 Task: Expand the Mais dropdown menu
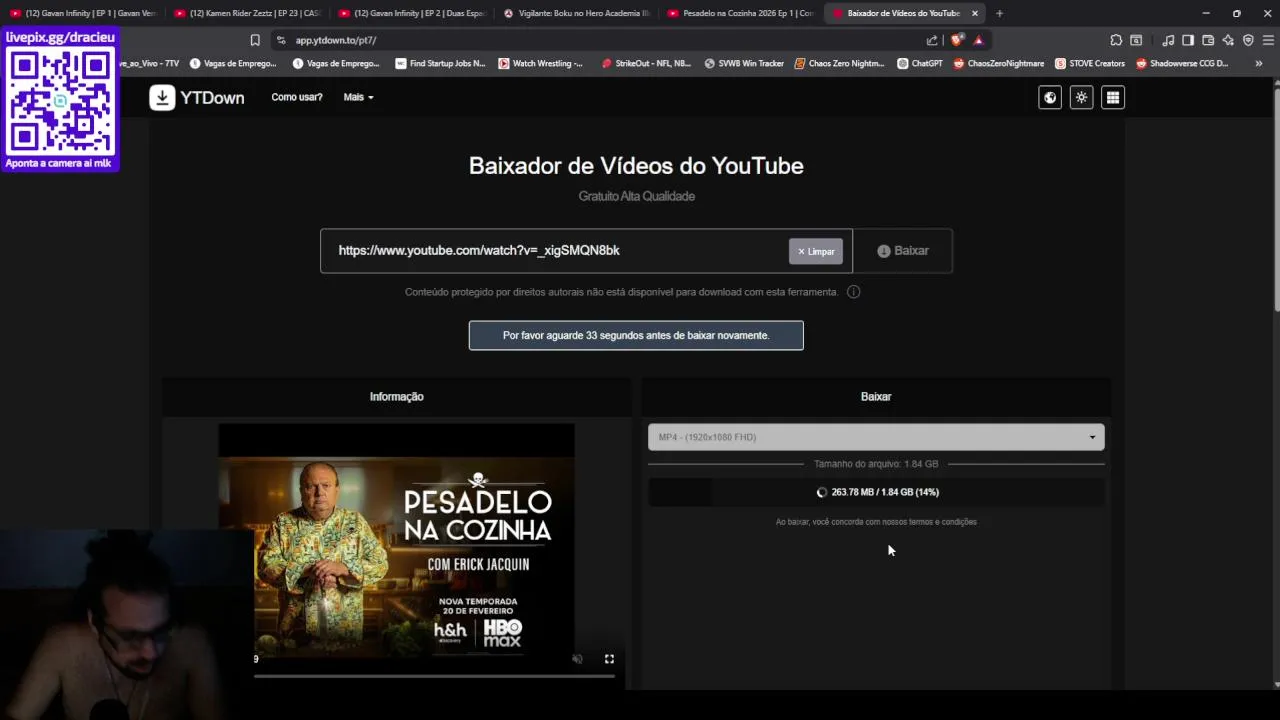pyautogui.click(x=358, y=97)
